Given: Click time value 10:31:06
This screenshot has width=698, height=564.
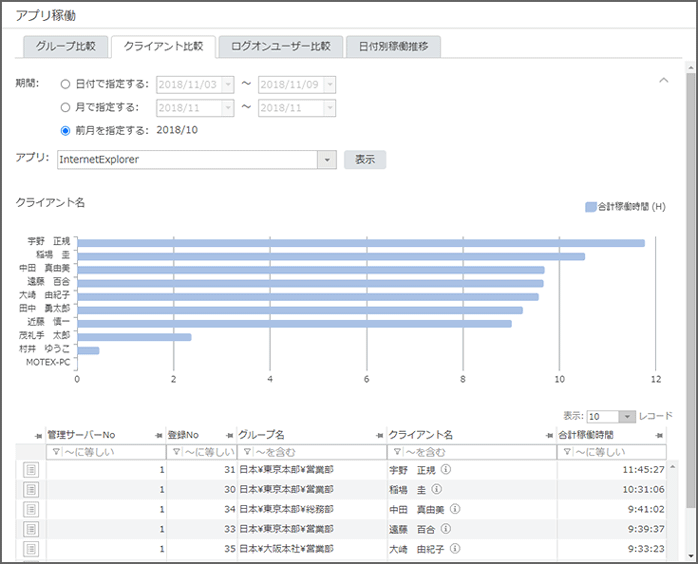Looking at the screenshot, I should coord(643,489).
